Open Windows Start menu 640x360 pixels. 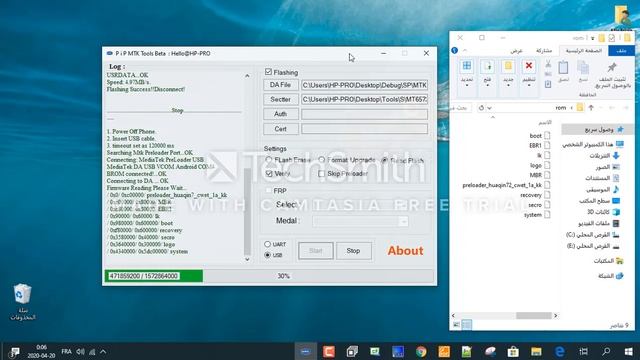pyautogui.click(x=629, y=351)
